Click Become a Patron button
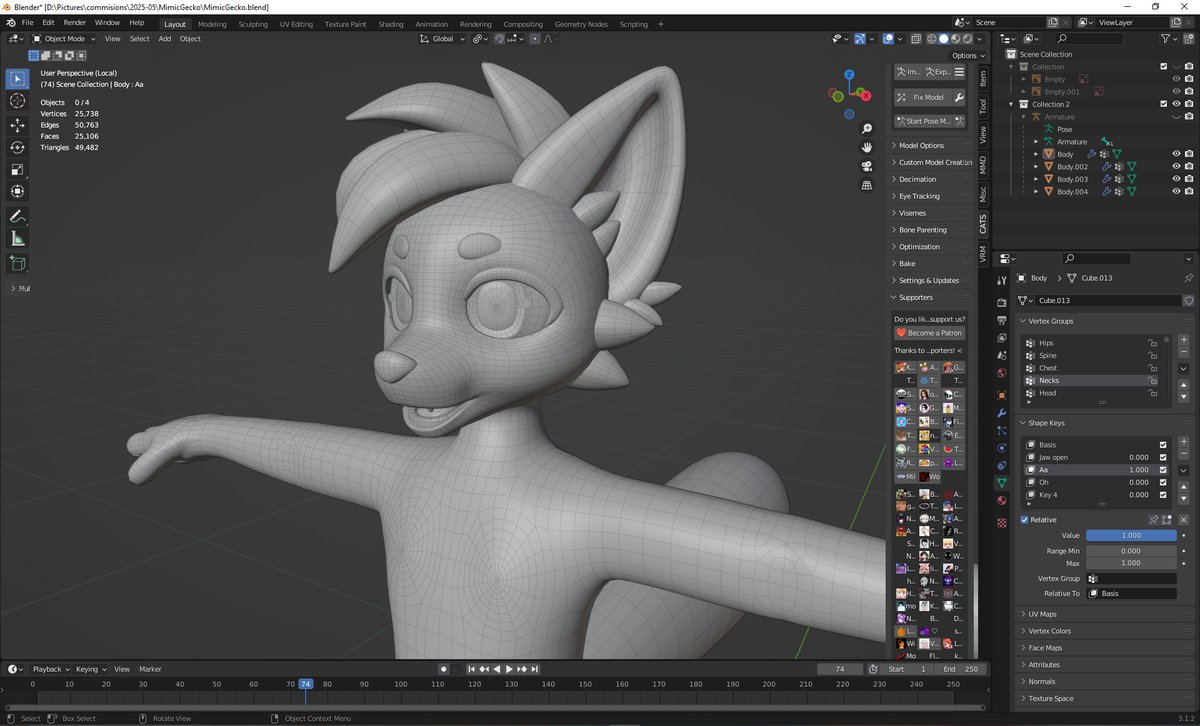 tap(930, 332)
